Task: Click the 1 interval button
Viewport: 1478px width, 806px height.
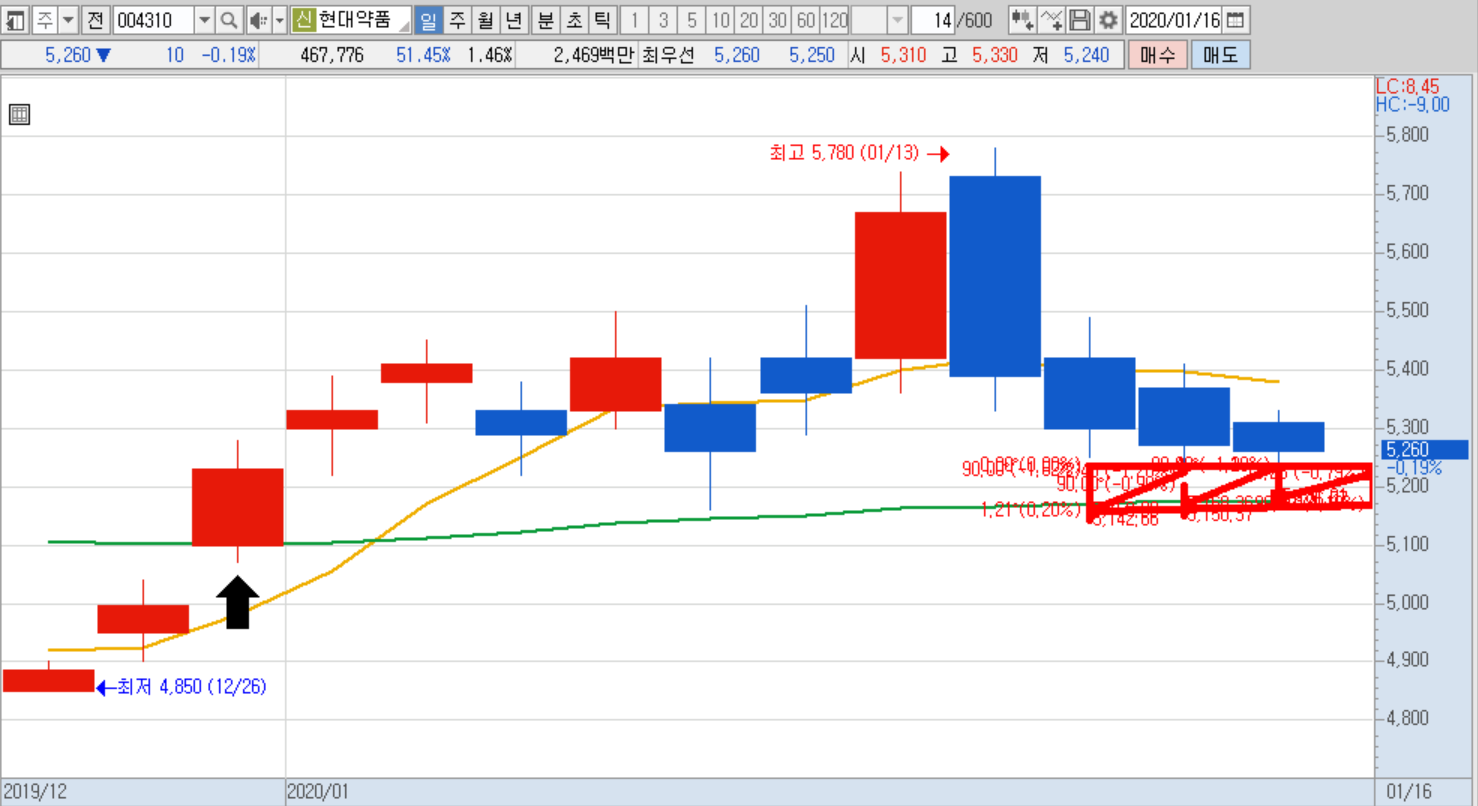Action: pyautogui.click(x=634, y=19)
